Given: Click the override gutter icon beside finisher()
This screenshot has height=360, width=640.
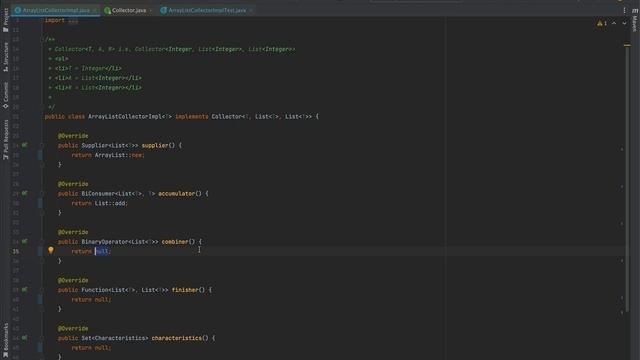Looking at the screenshot, I should tap(24, 290).
